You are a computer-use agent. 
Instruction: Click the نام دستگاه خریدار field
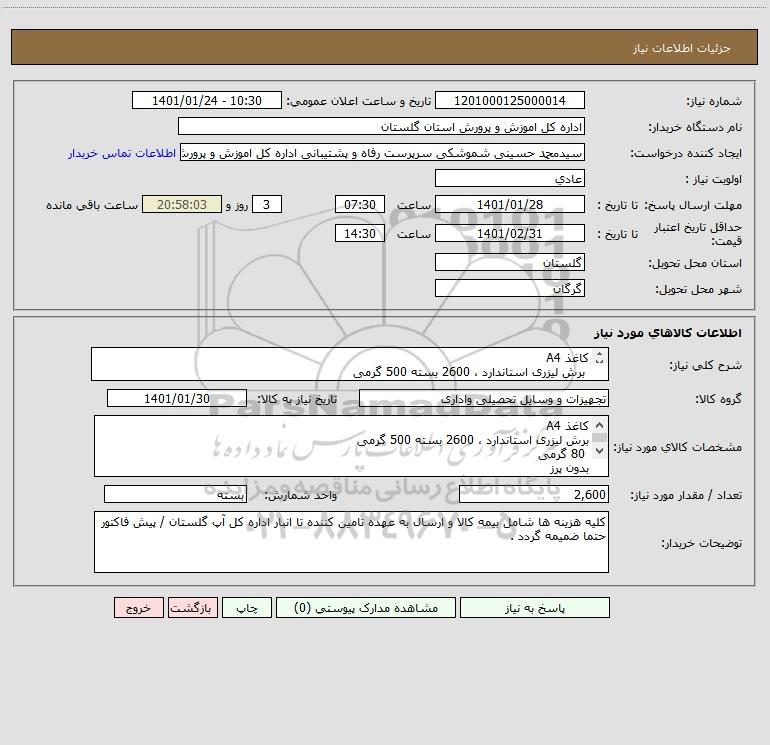coord(381,127)
